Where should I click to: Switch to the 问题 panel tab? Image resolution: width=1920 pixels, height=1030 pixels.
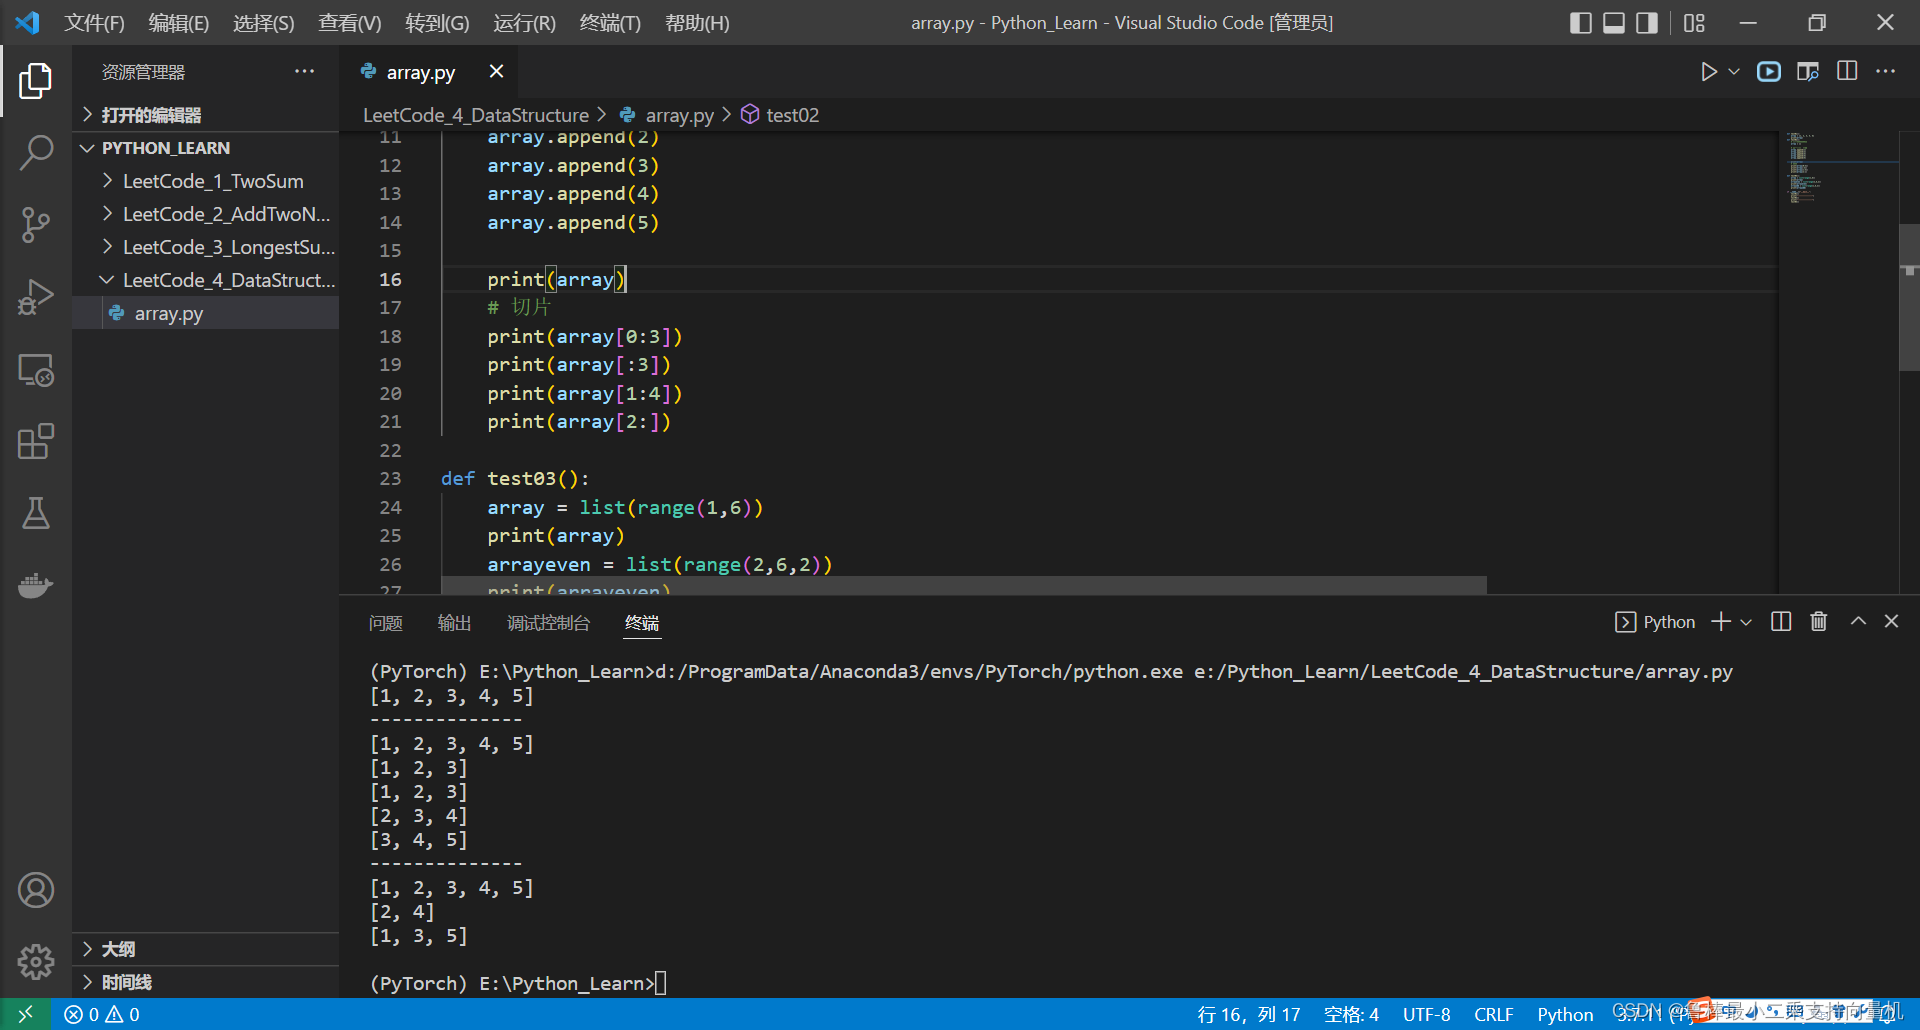click(x=385, y=623)
